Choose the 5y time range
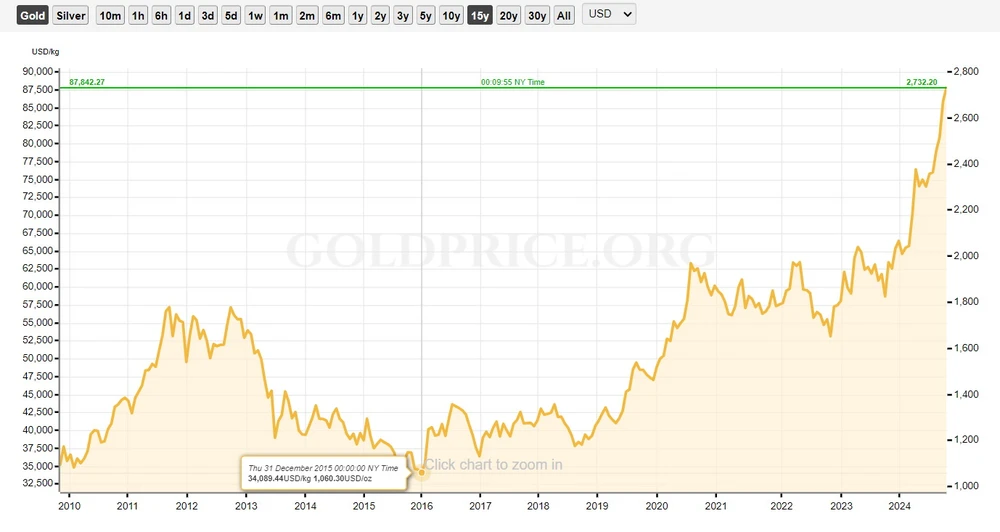This screenshot has width=1000, height=532. 426,15
